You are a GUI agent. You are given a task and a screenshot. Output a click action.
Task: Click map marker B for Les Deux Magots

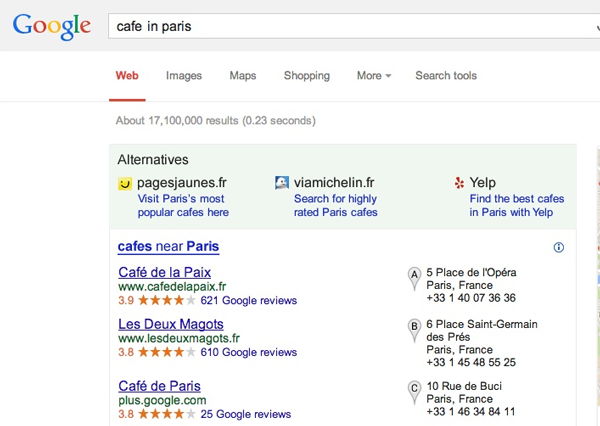coord(414,328)
